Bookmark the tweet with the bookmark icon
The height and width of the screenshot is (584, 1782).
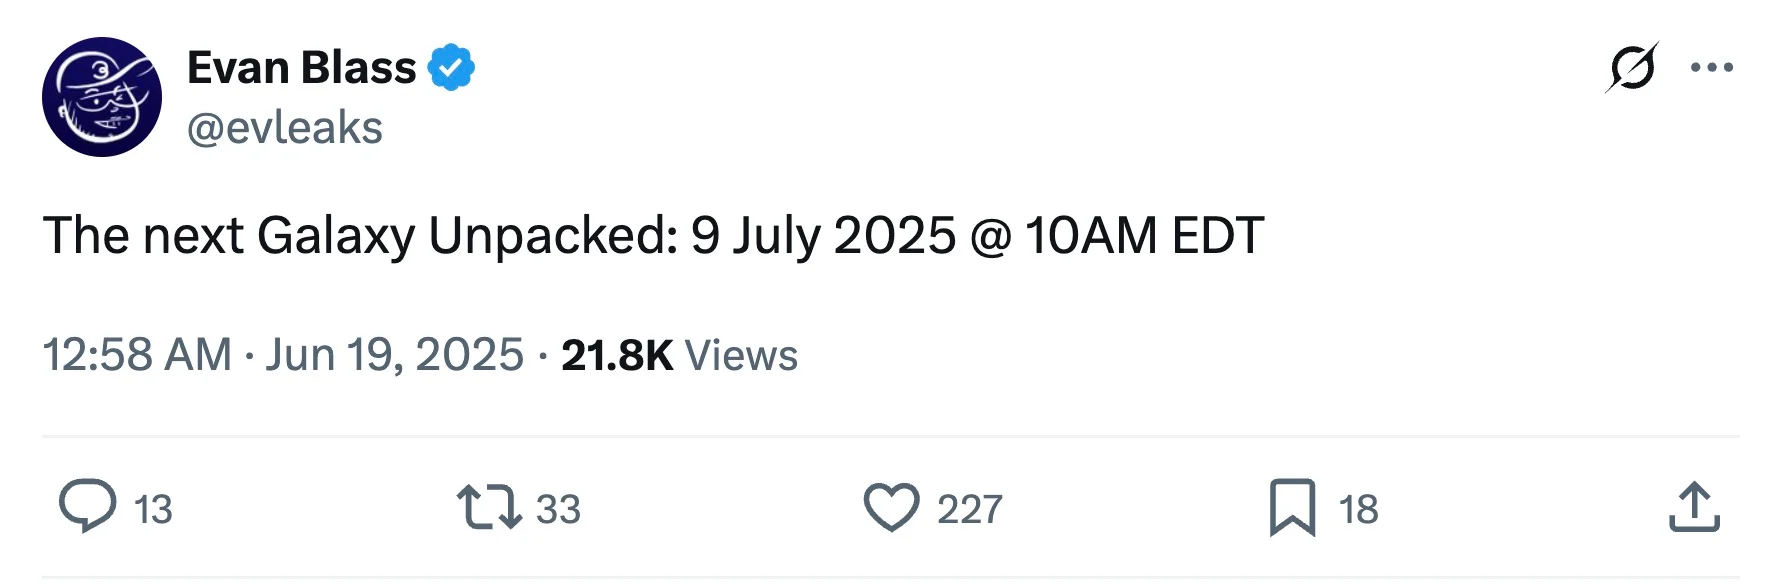click(x=1292, y=507)
